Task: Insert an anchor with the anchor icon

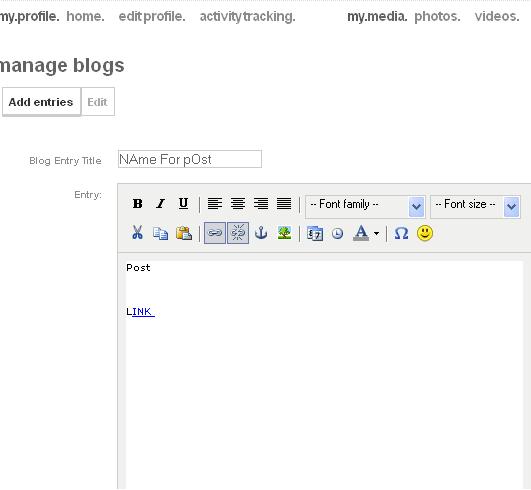Action: pyautogui.click(x=261, y=233)
